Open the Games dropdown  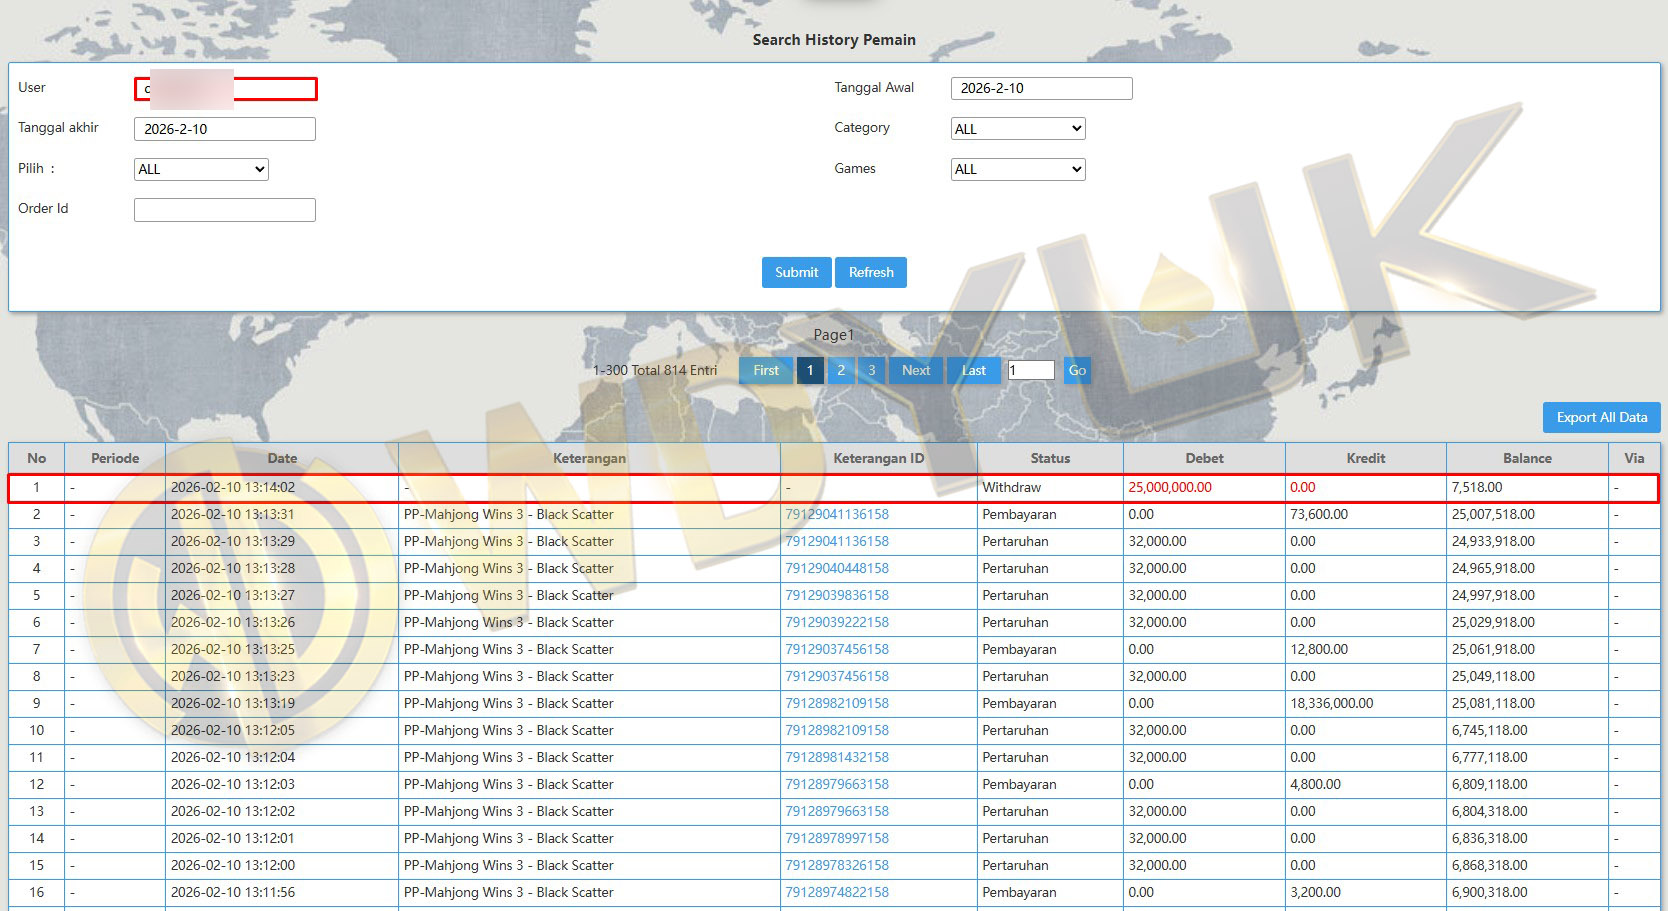point(1017,169)
